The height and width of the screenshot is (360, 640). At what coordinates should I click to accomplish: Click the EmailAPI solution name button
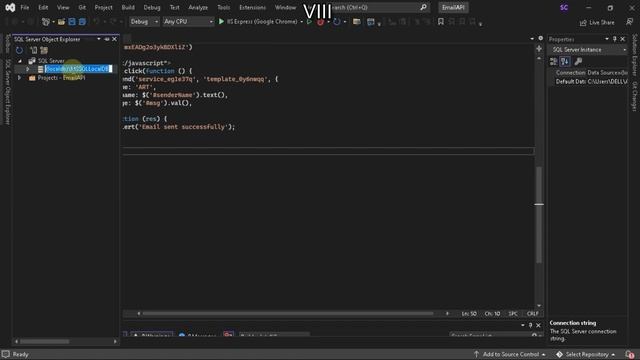coord(453,7)
